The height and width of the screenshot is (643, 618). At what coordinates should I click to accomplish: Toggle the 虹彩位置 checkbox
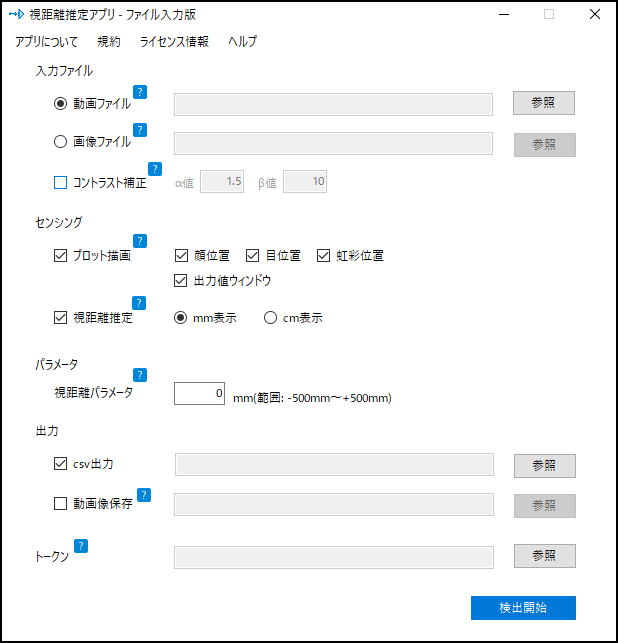[x=324, y=255]
